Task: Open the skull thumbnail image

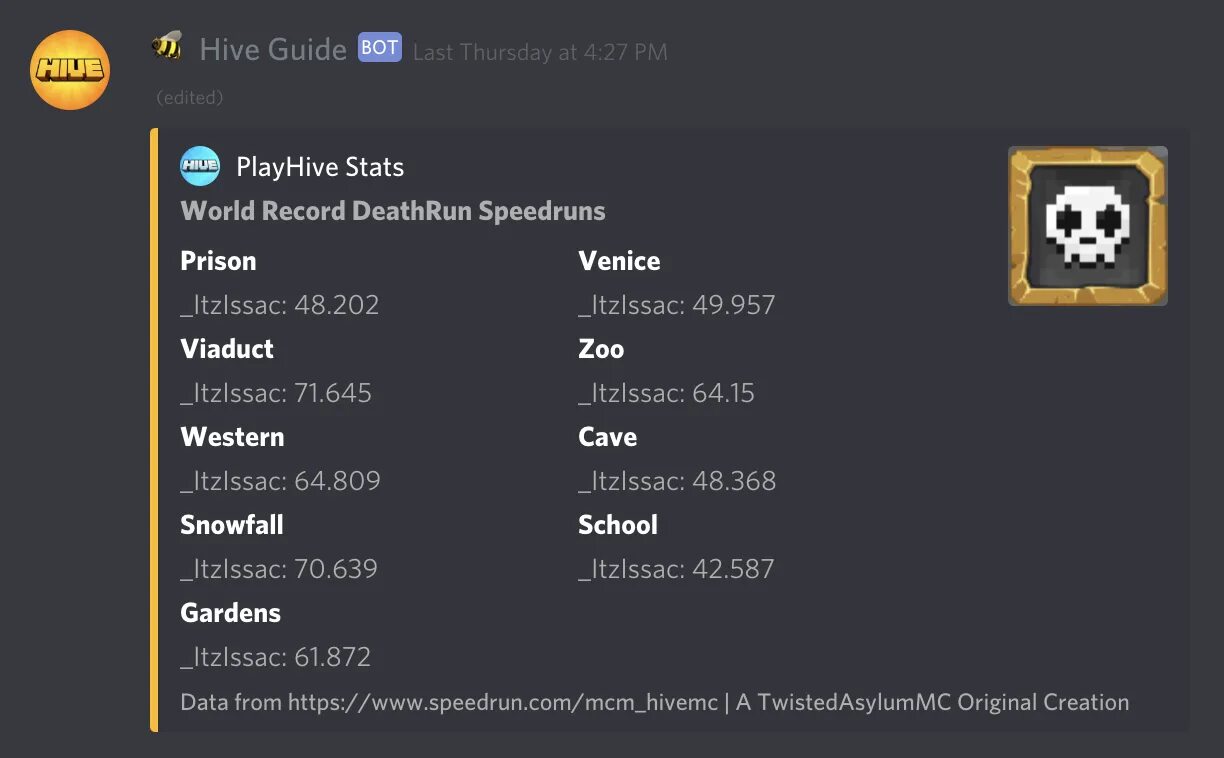Action: [1087, 226]
